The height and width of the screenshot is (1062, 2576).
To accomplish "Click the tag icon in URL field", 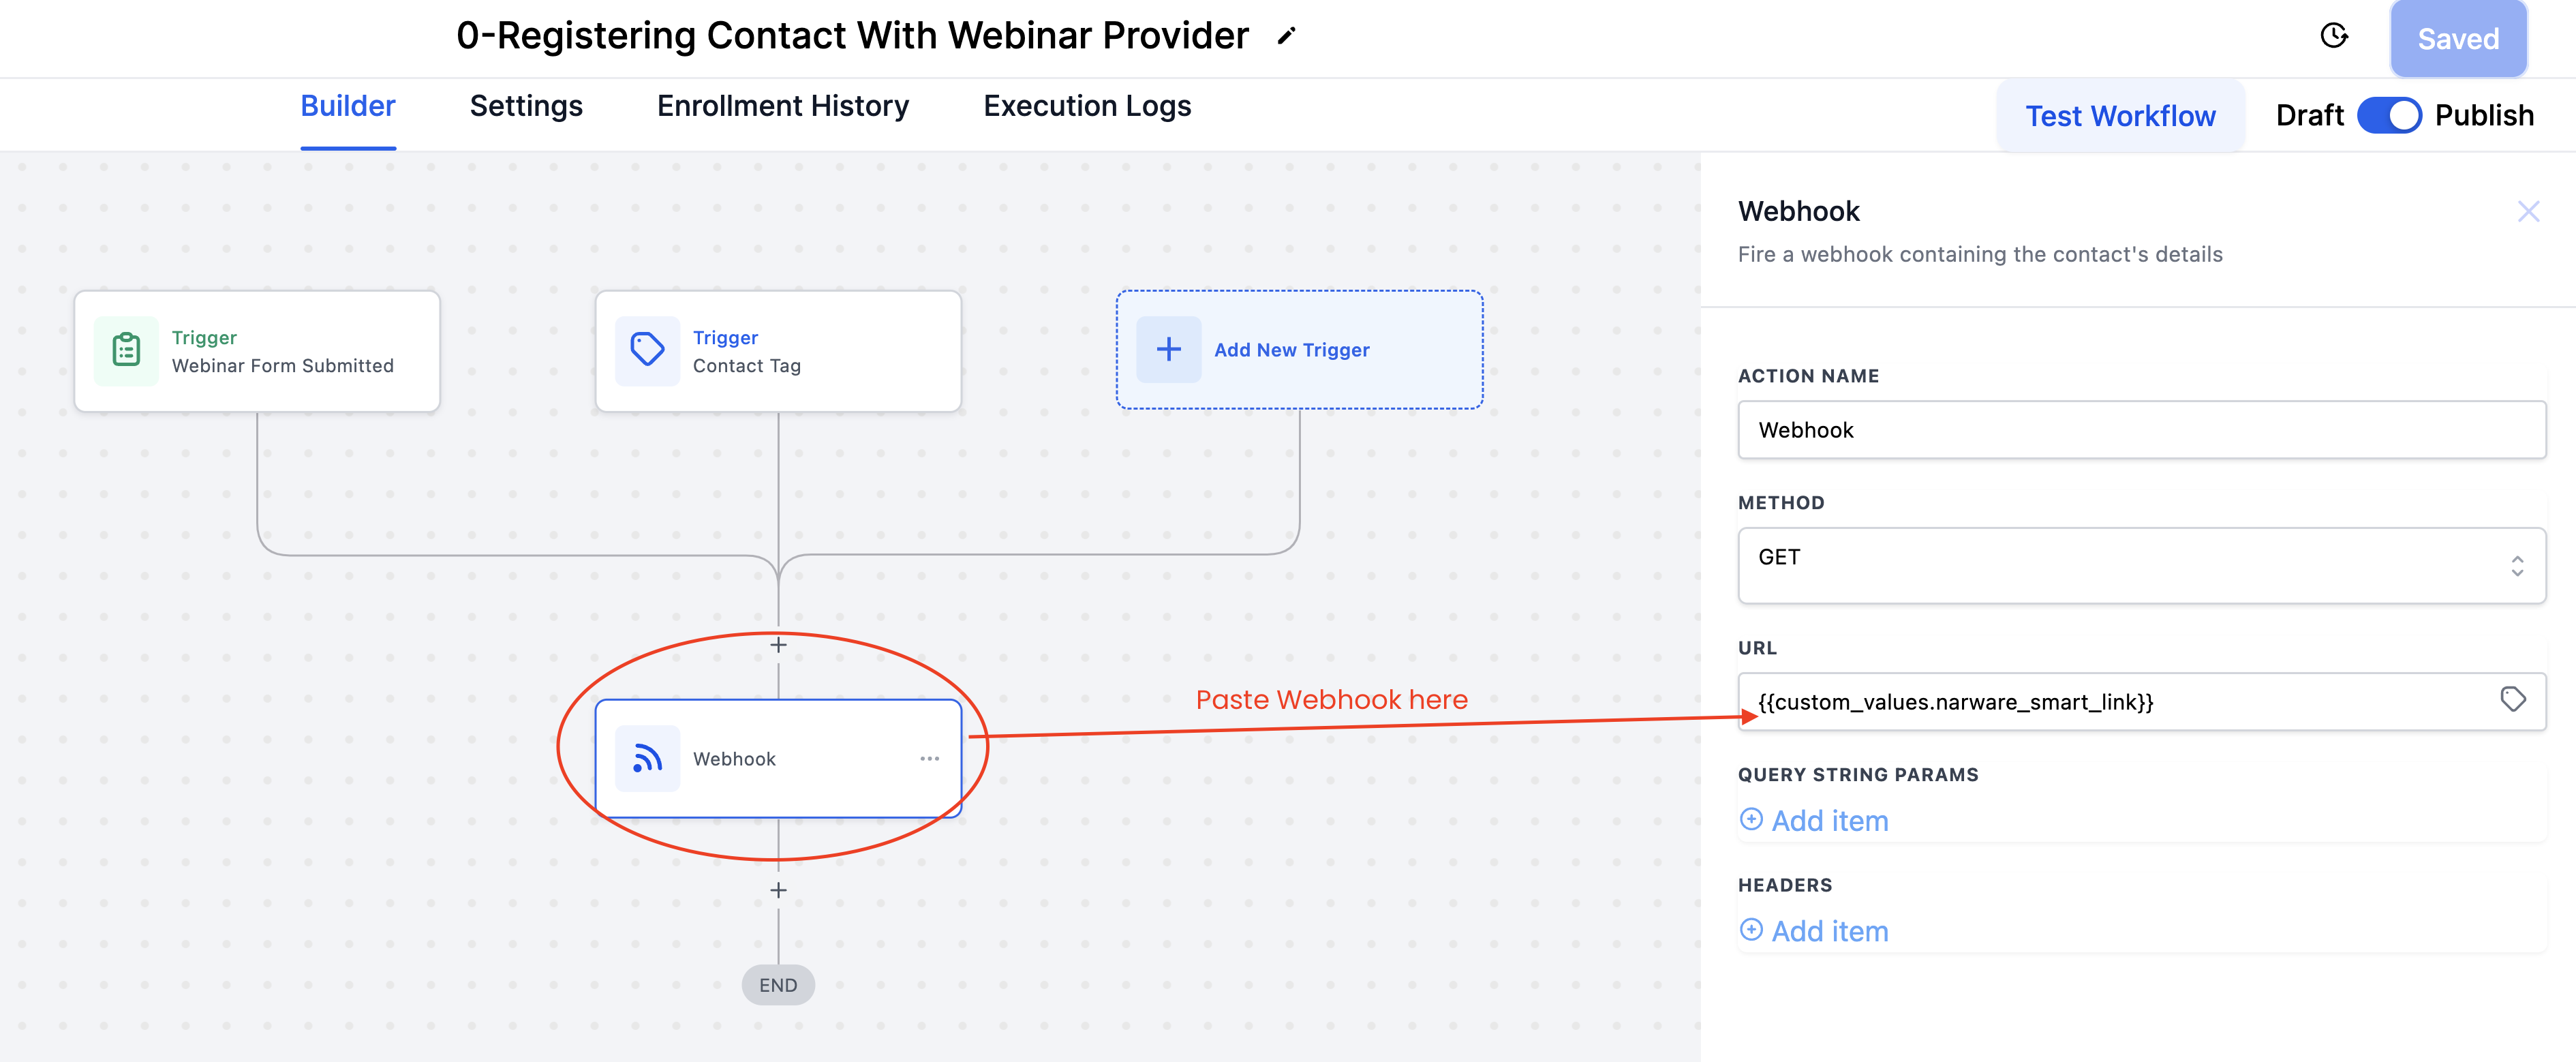I will click(x=2512, y=699).
